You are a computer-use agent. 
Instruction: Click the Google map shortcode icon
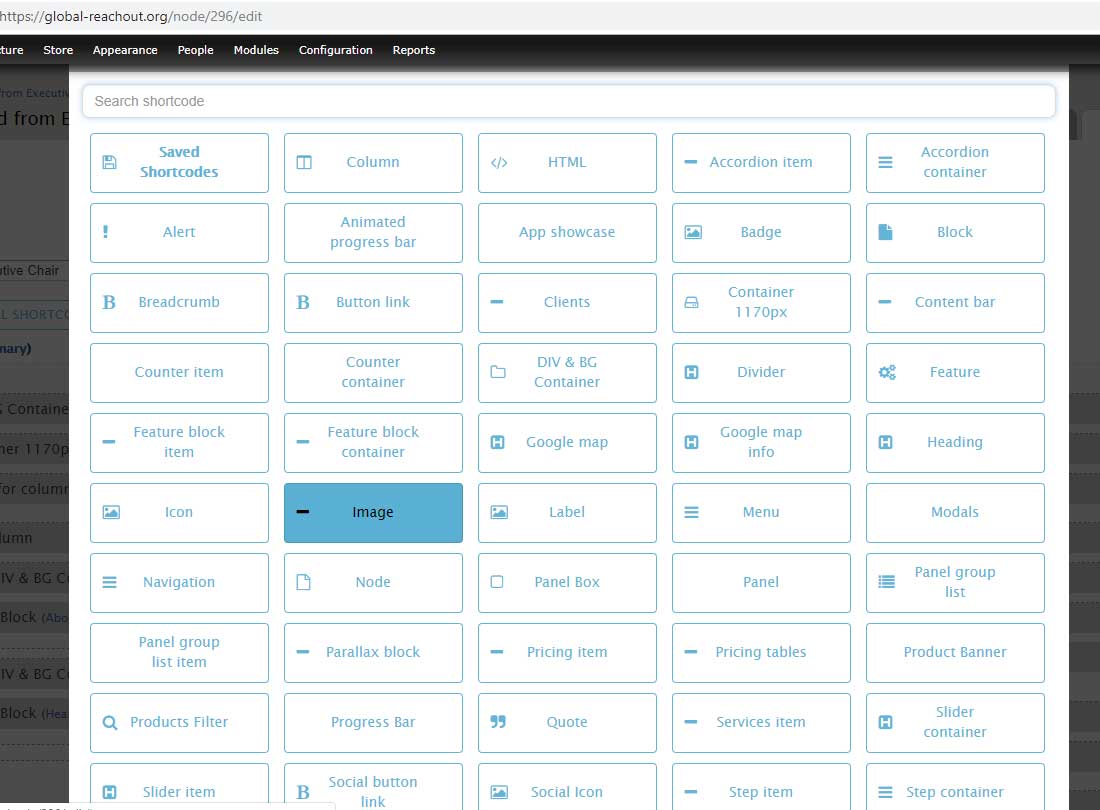point(497,442)
